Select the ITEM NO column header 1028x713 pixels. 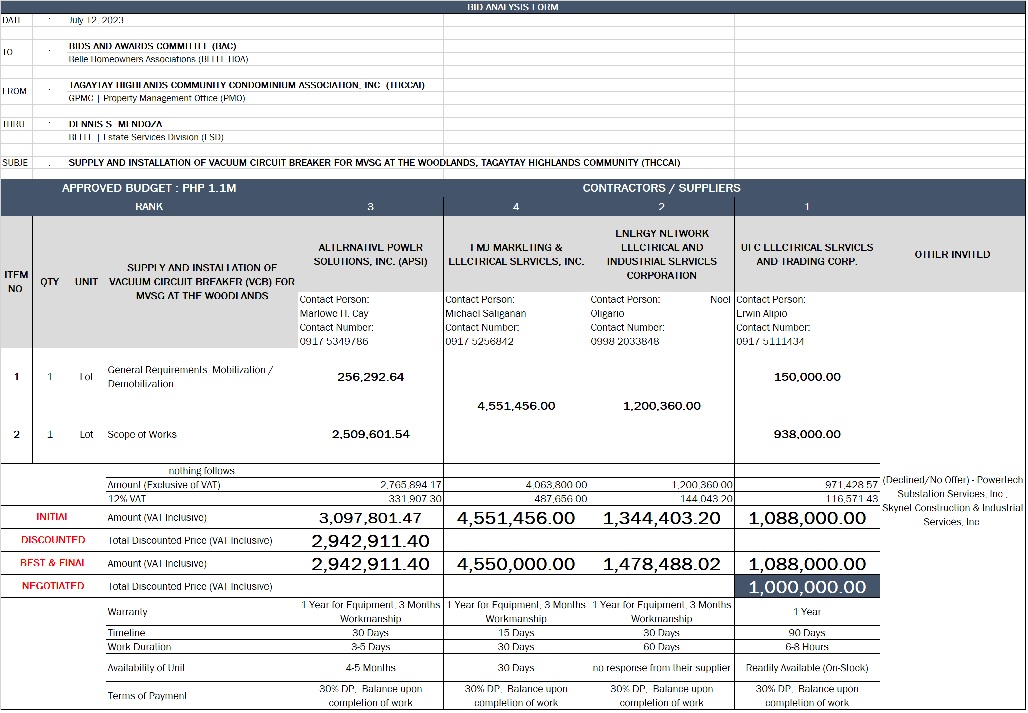(x=16, y=282)
